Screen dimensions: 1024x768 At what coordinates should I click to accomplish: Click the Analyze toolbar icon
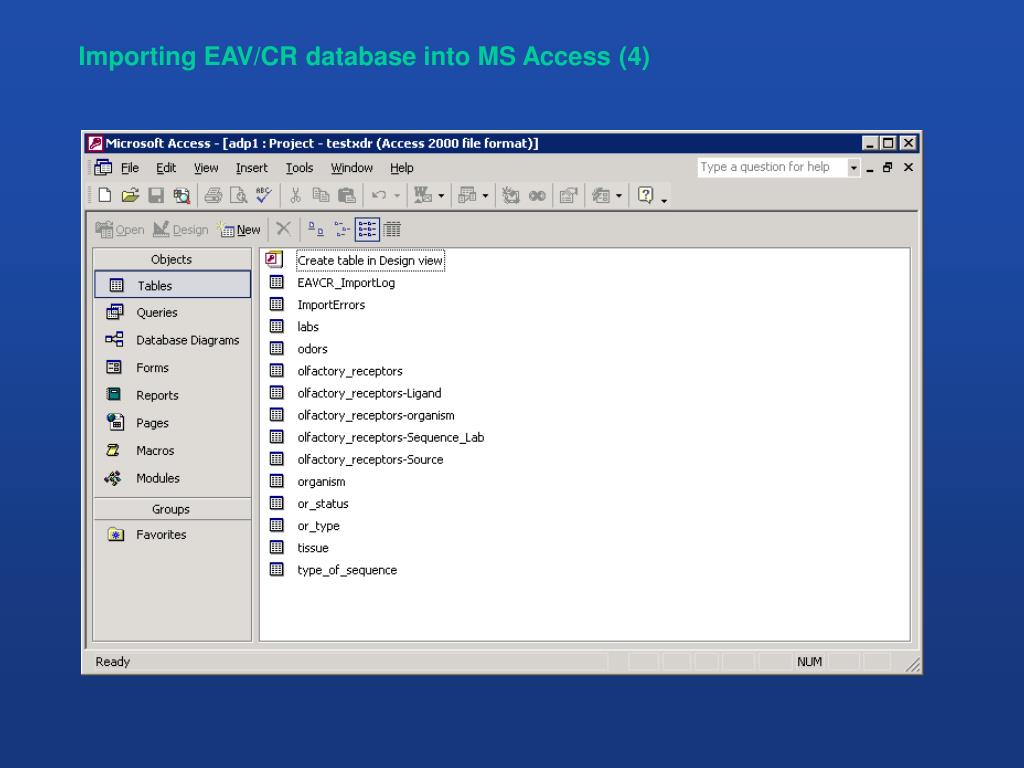point(467,195)
